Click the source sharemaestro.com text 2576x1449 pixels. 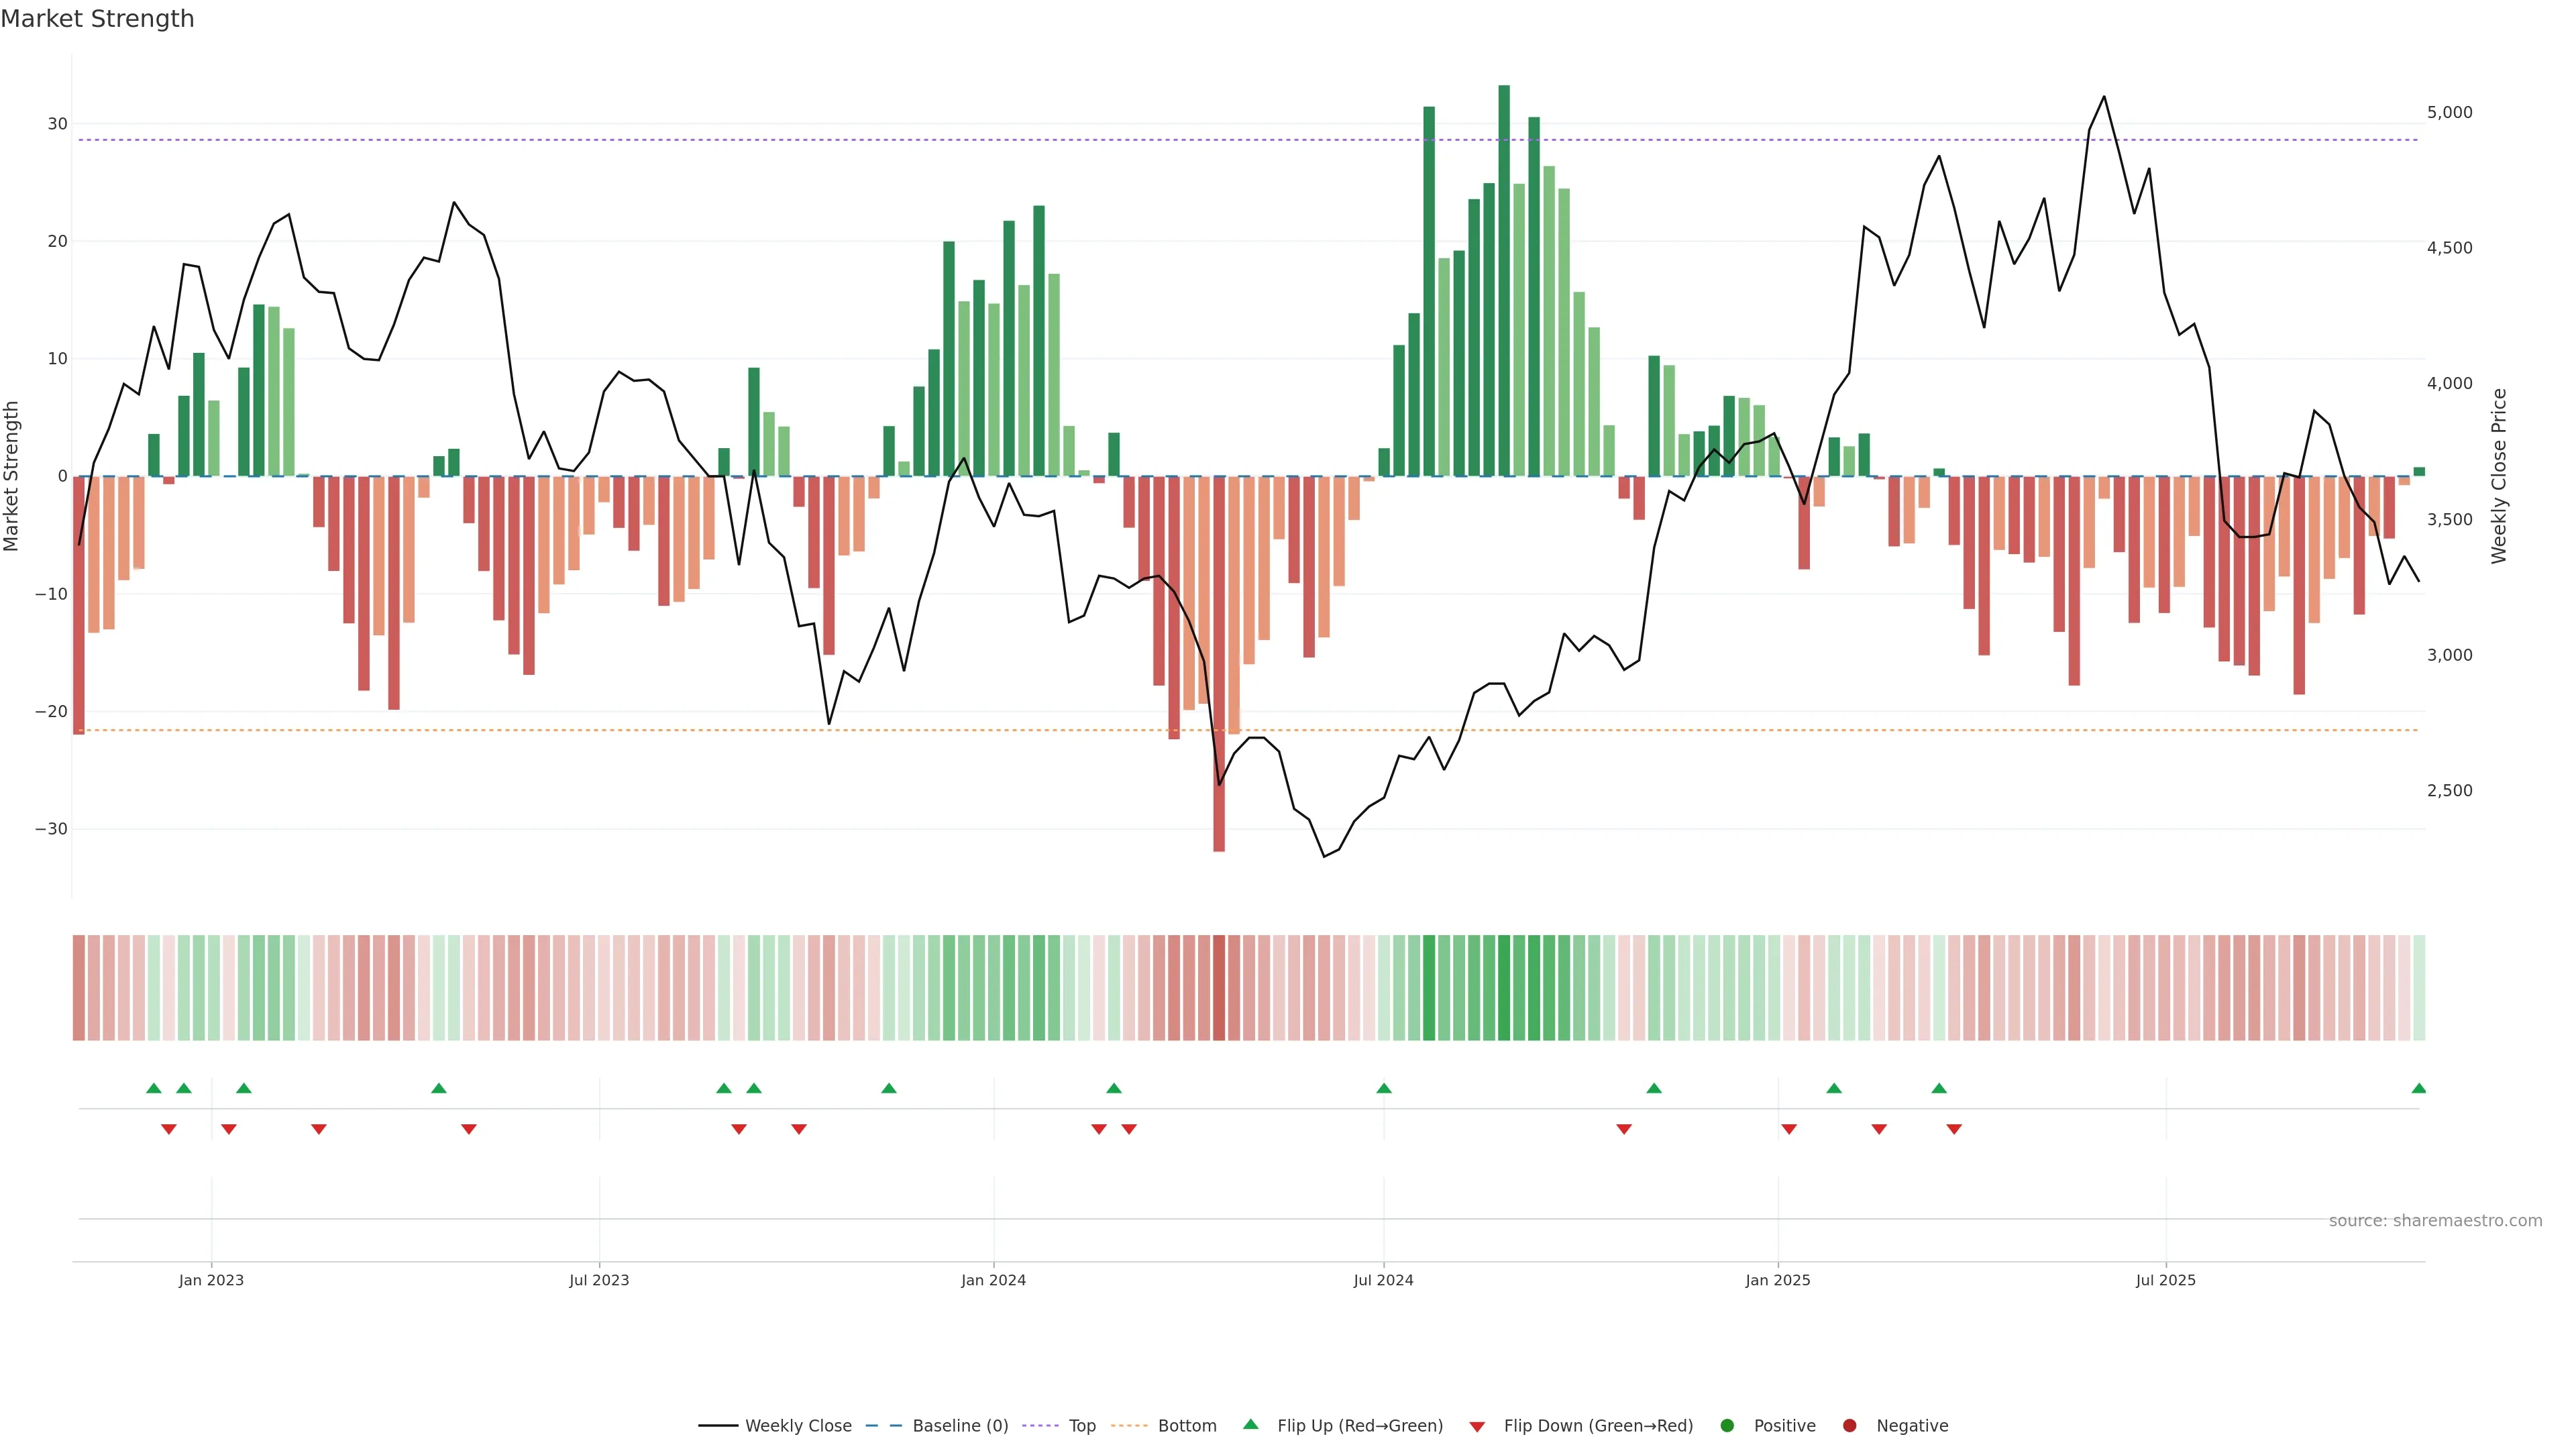[2435, 1220]
